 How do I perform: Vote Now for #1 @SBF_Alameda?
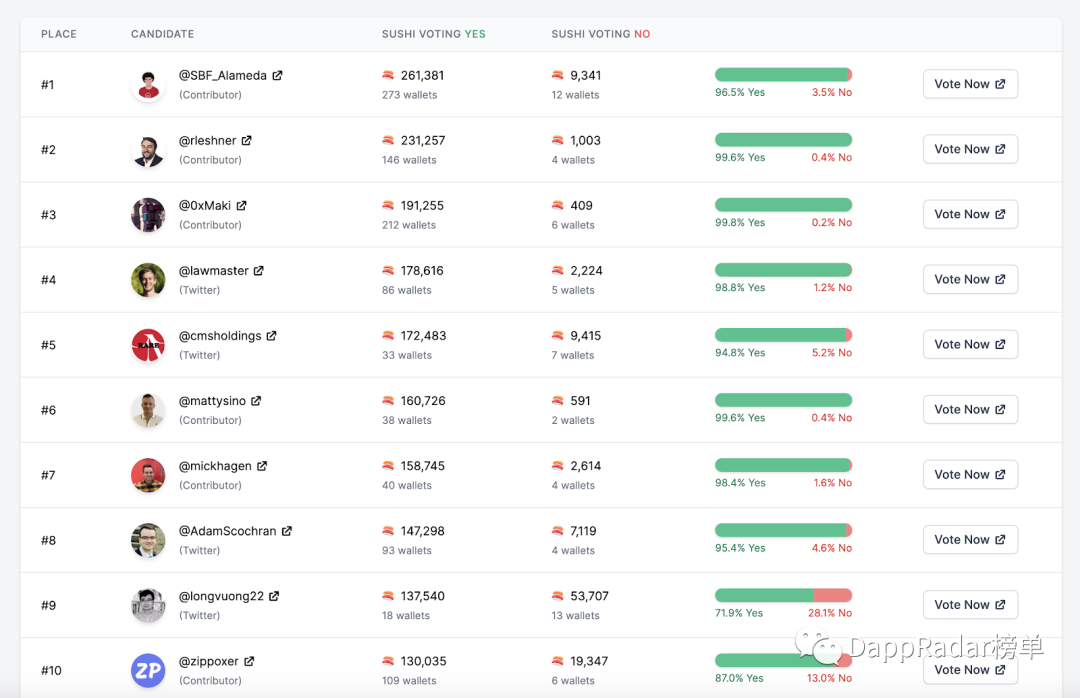(x=970, y=84)
